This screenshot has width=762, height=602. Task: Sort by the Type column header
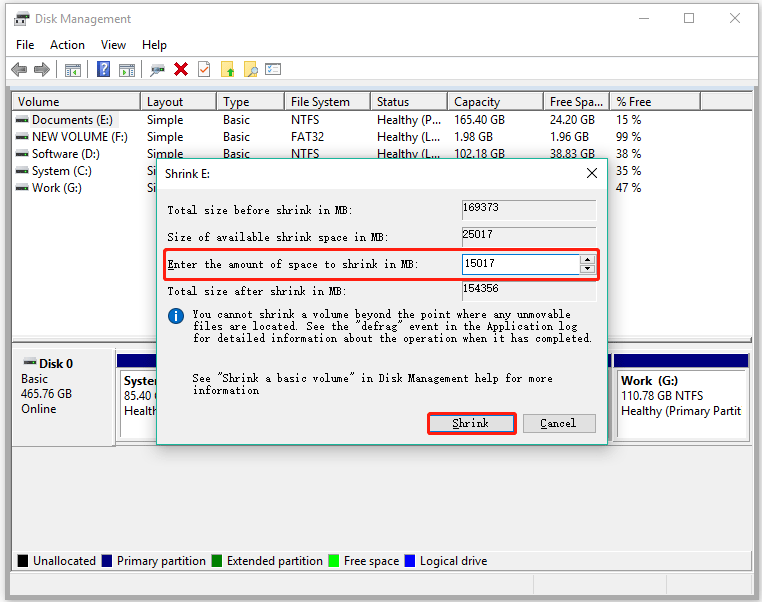pos(250,102)
